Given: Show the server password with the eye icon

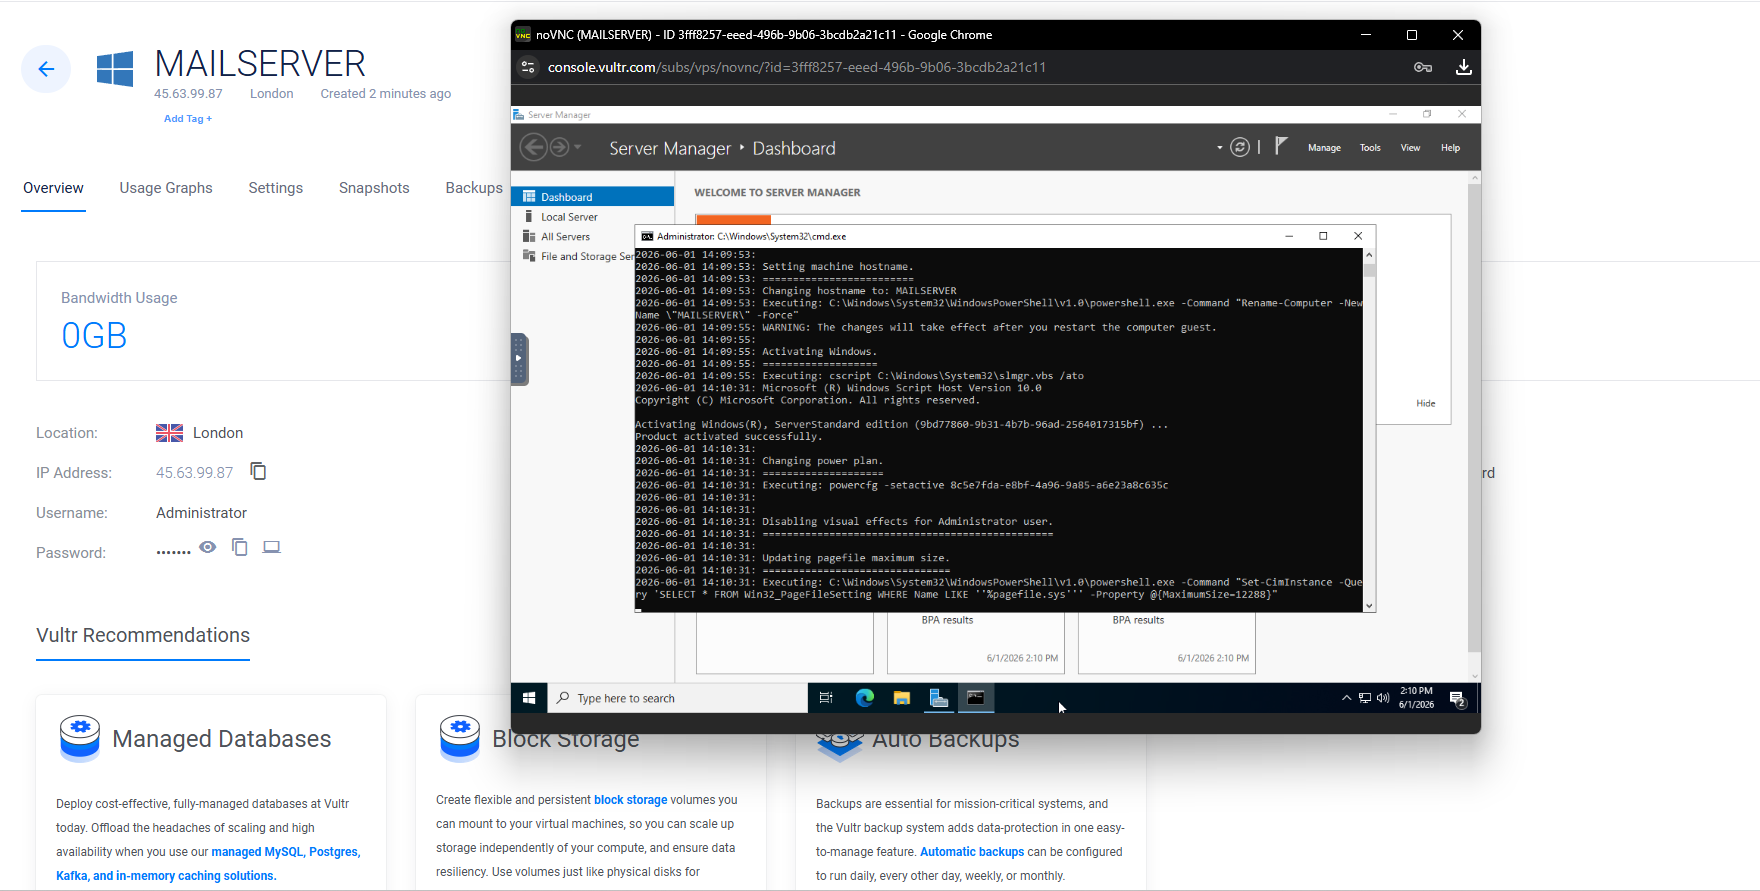Looking at the screenshot, I should pos(208,547).
